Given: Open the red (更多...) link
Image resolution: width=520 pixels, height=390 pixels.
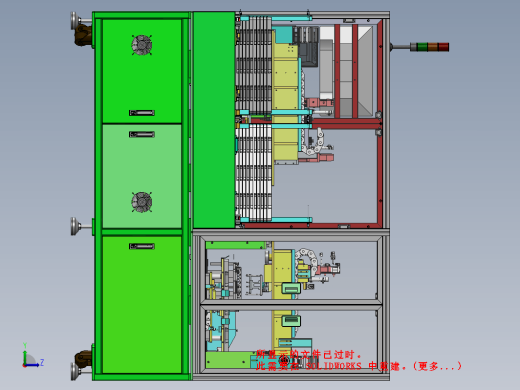Looking at the screenshot, I should pyautogui.click(x=437, y=366).
